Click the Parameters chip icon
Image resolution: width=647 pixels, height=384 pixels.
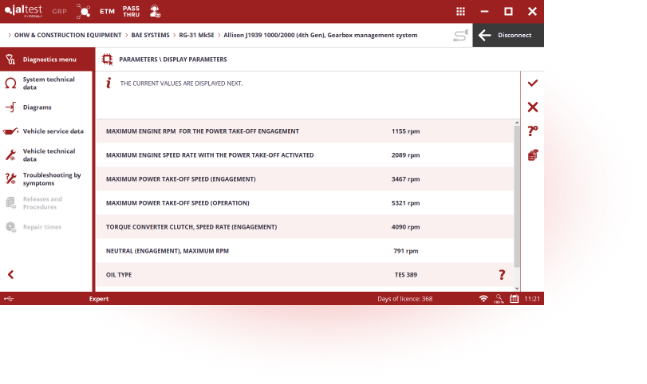point(107,59)
